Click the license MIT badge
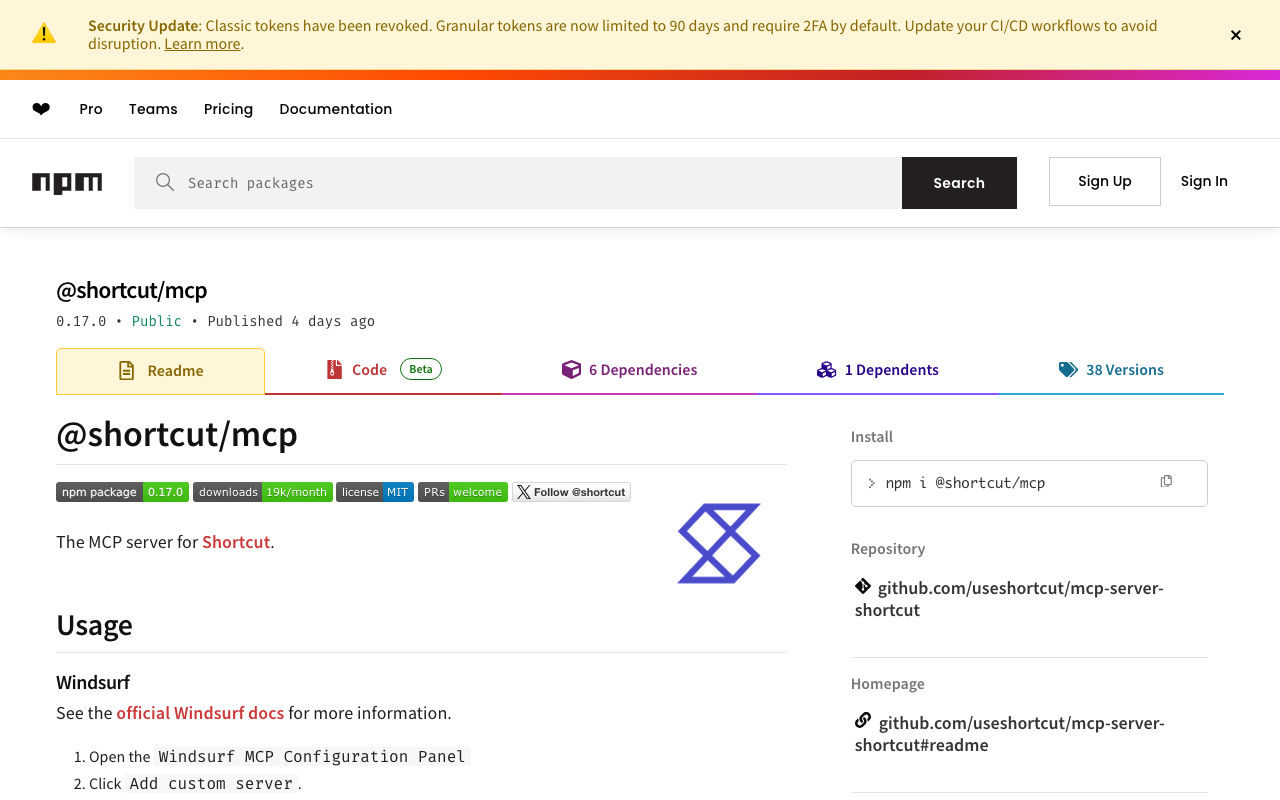Viewport: 1280px width, 800px height. point(375,492)
